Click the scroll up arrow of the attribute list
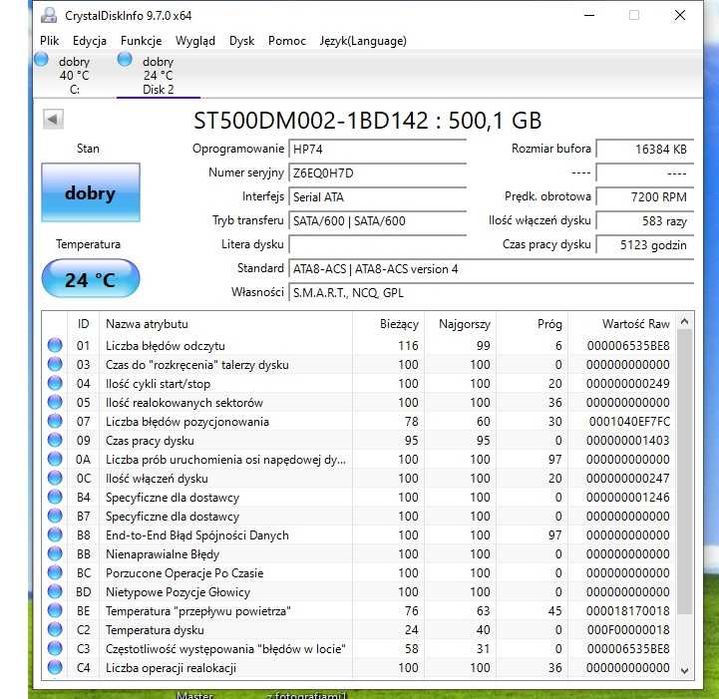This screenshot has height=699, width=719. 685,322
